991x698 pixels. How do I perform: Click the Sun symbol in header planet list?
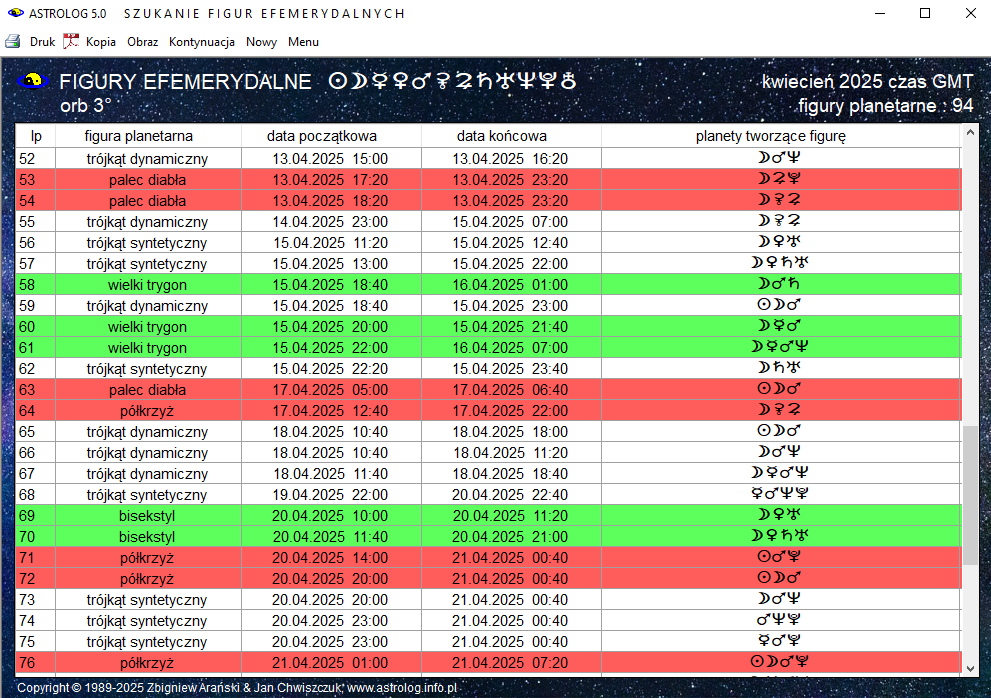pos(339,81)
